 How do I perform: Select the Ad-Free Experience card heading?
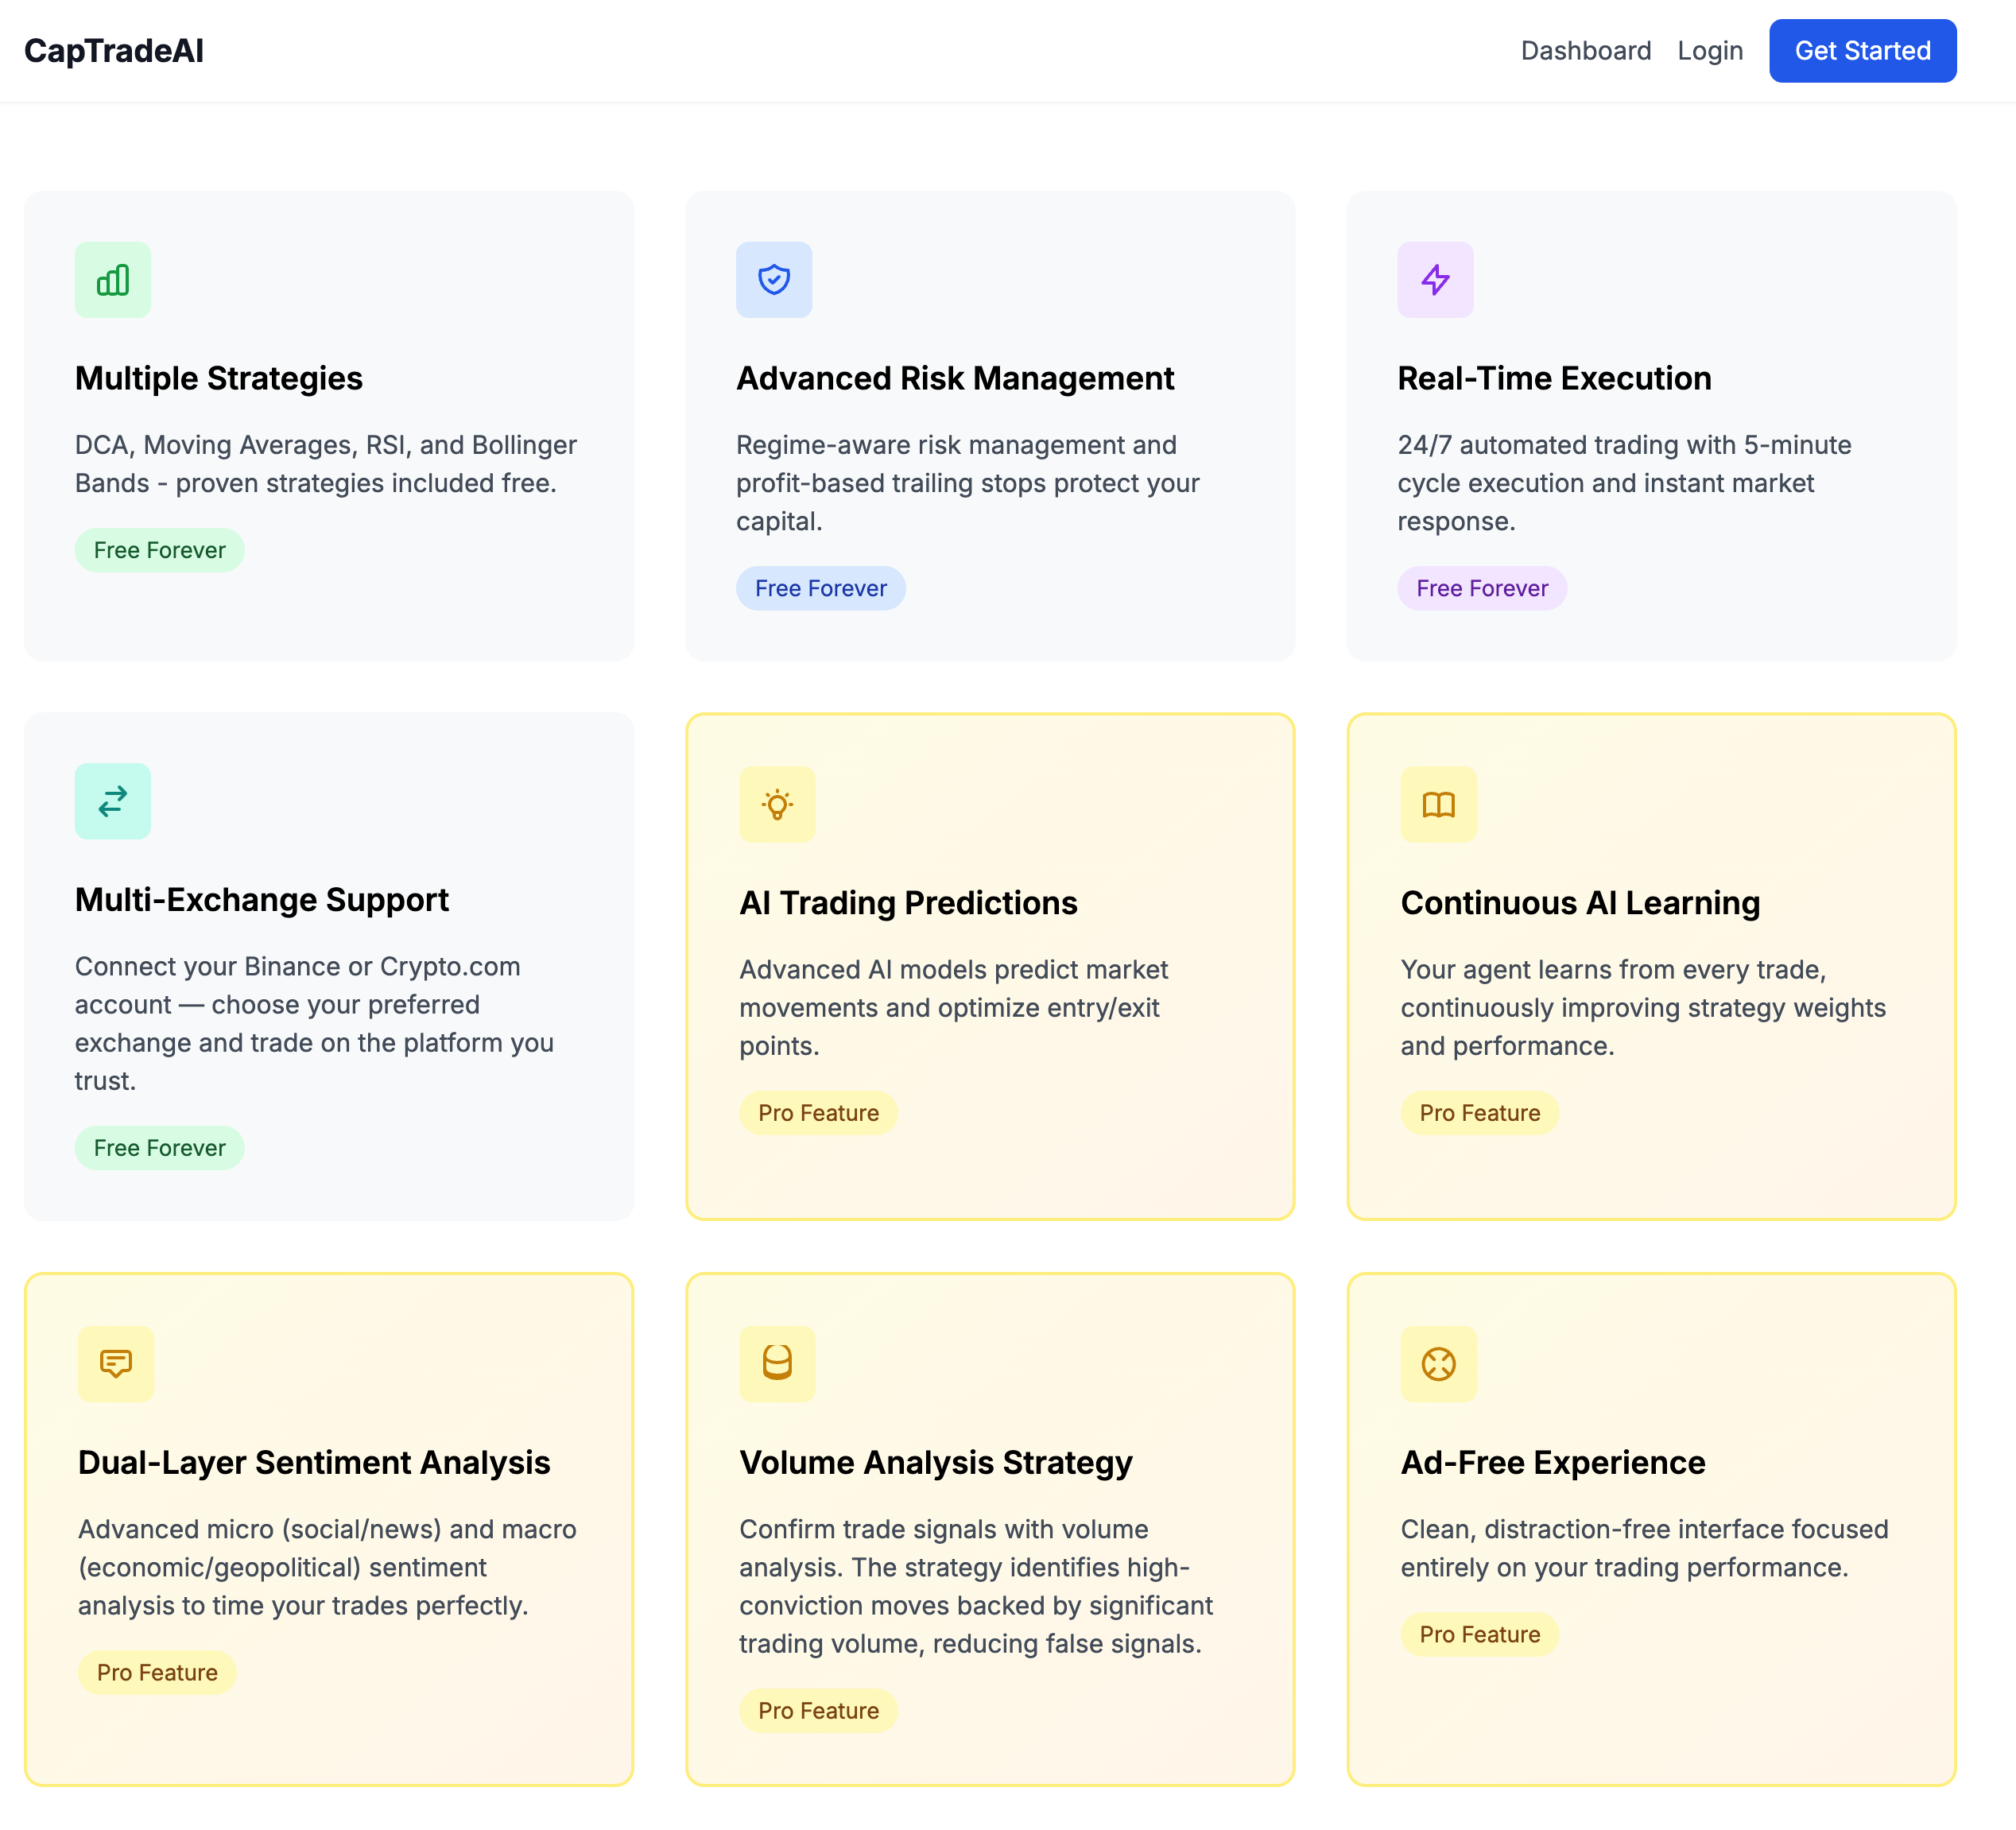click(1552, 1462)
